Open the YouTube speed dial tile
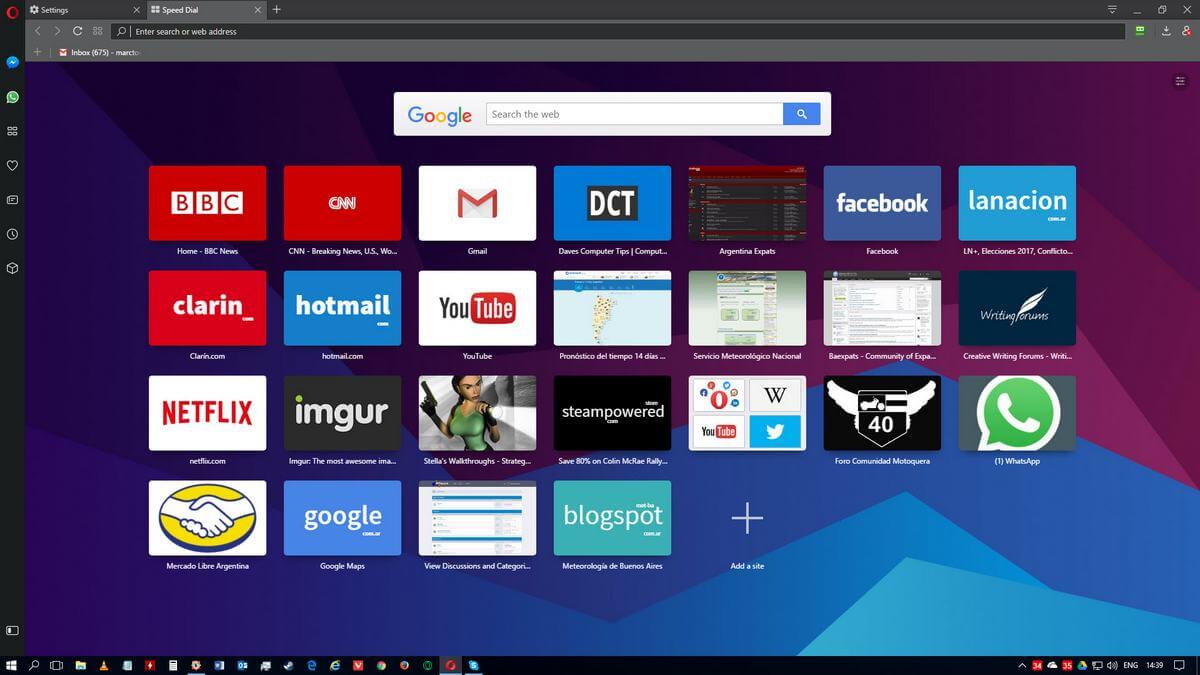This screenshot has width=1200, height=675. coord(477,308)
